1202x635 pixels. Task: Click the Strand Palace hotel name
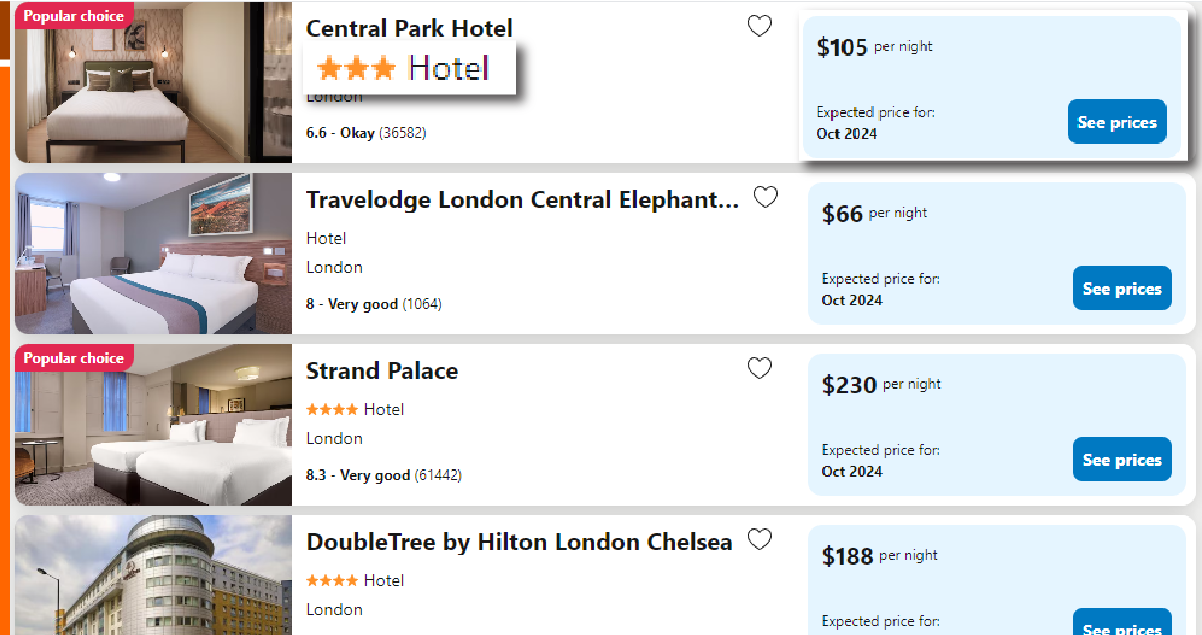pos(382,371)
